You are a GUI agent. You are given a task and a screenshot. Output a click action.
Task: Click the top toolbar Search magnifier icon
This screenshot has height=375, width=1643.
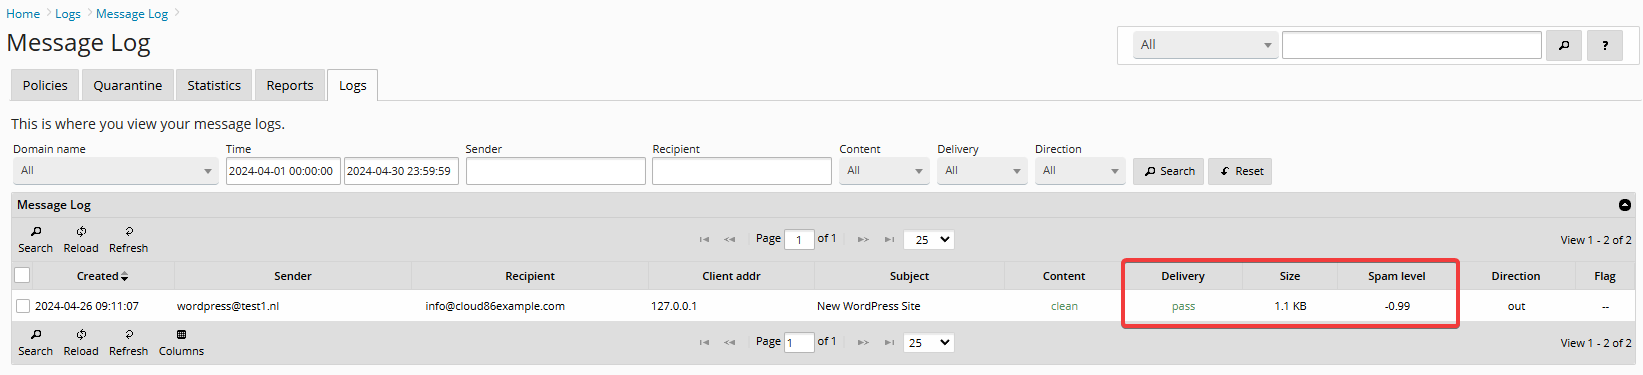(36, 231)
